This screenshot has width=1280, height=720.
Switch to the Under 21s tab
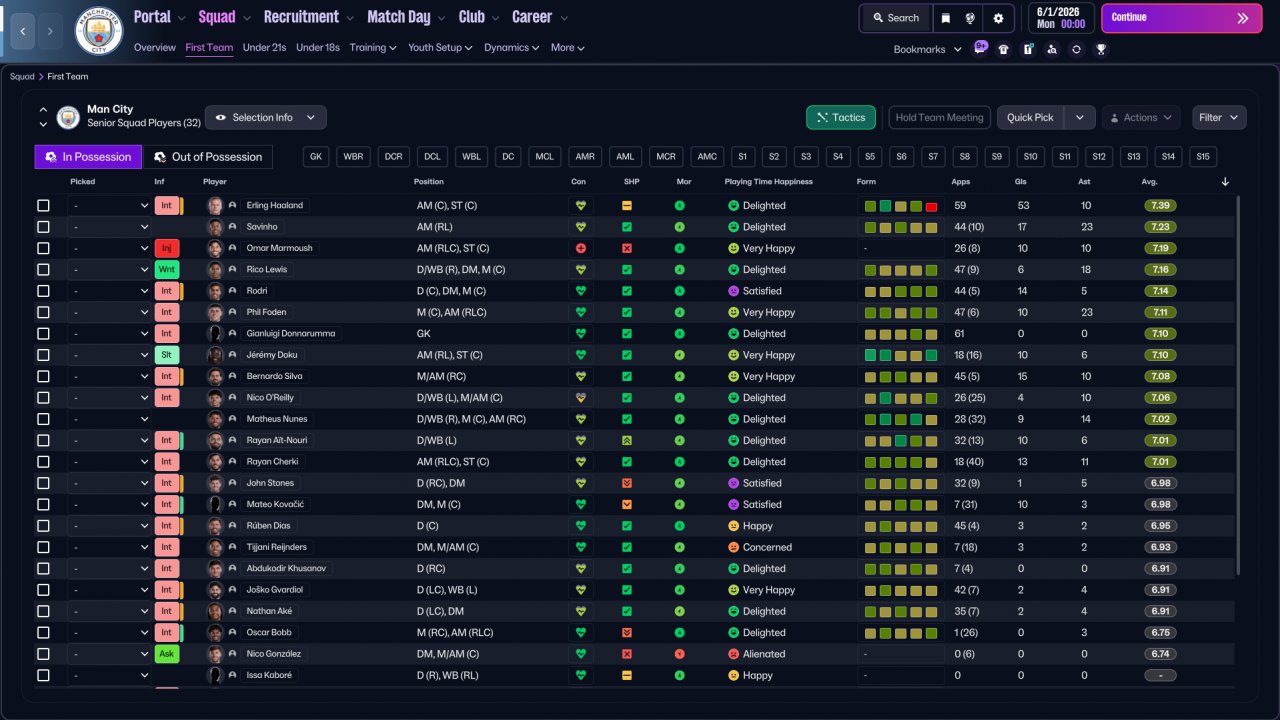[x=264, y=47]
